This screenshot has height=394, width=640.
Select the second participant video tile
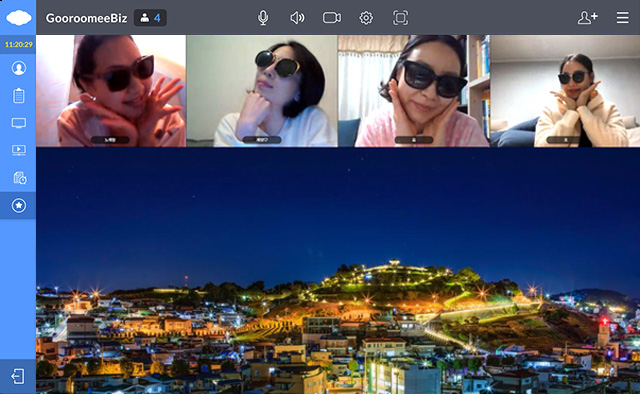(262, 91)
